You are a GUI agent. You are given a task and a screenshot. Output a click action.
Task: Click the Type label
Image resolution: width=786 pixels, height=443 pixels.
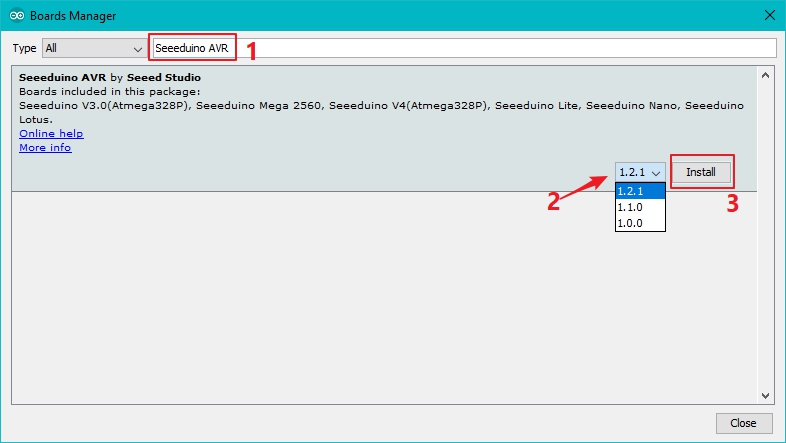[x=24, y=48]
